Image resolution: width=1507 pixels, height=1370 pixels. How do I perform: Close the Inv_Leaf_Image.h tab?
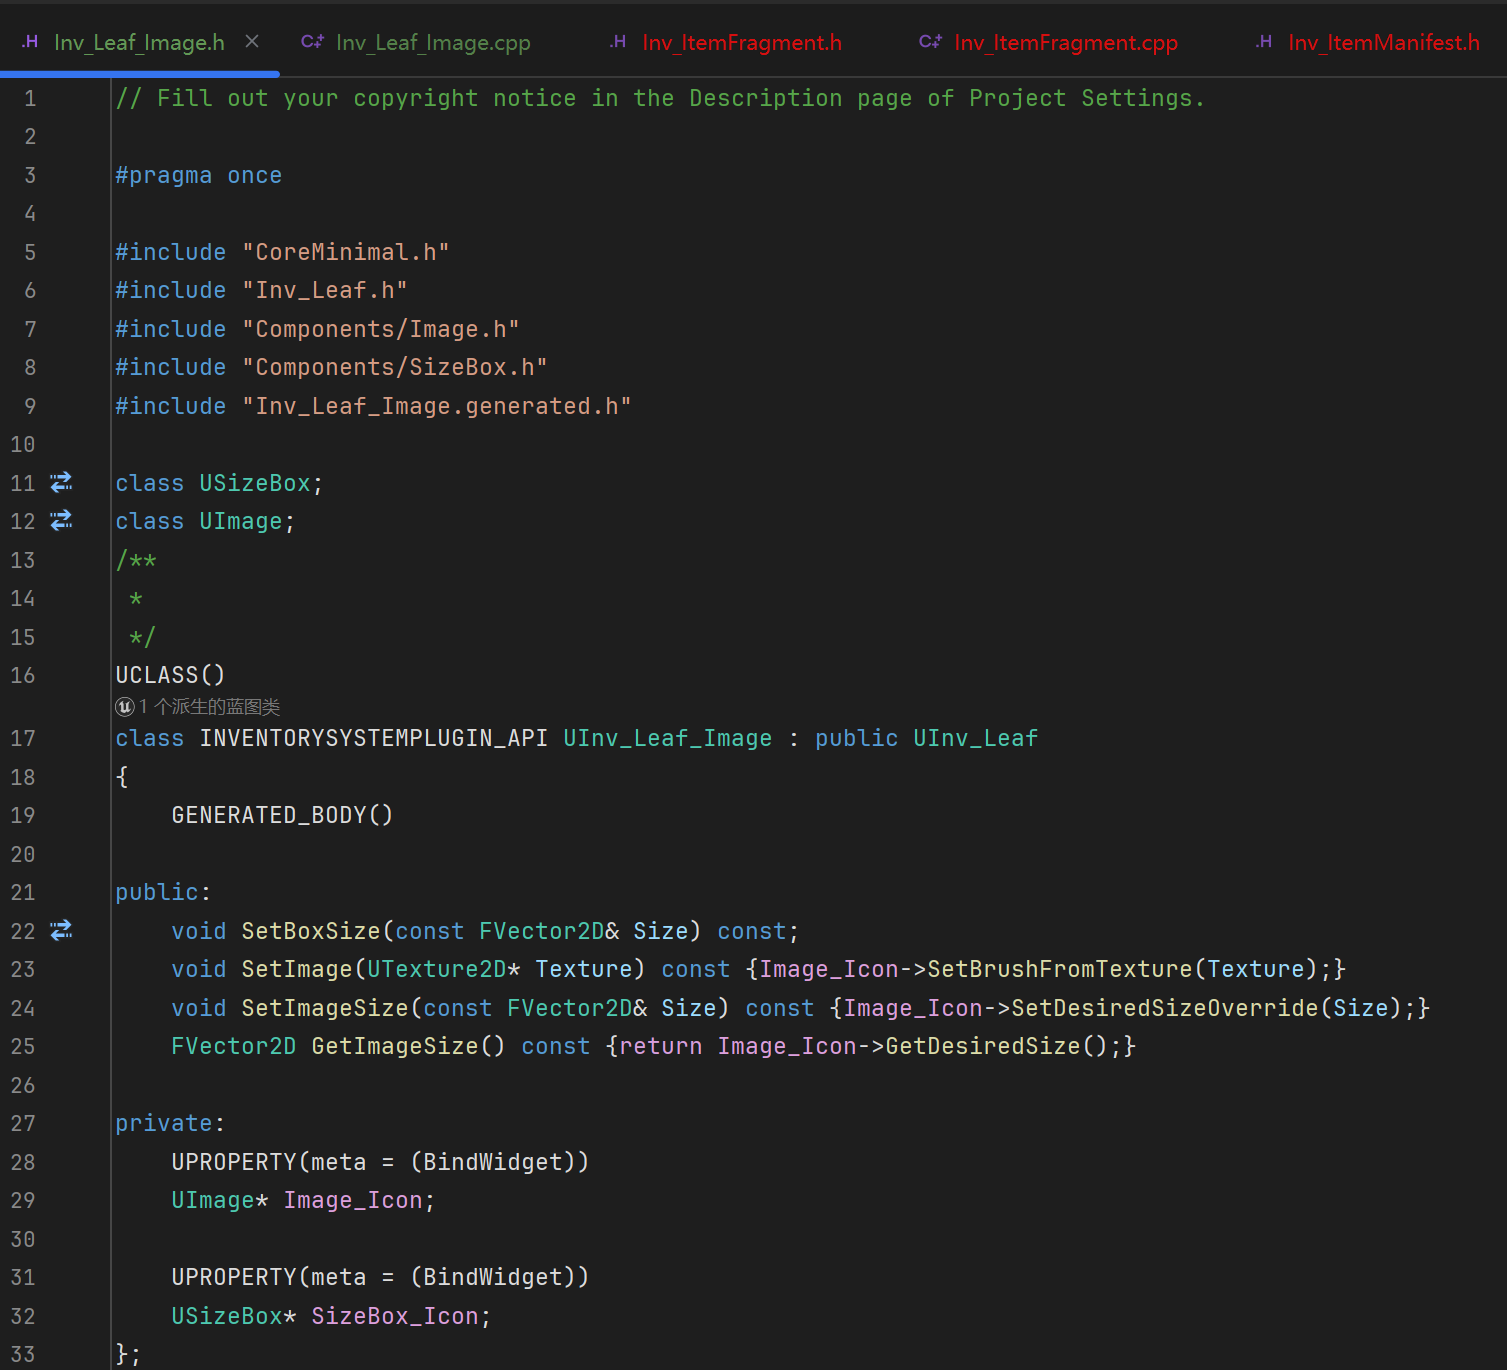252,41
